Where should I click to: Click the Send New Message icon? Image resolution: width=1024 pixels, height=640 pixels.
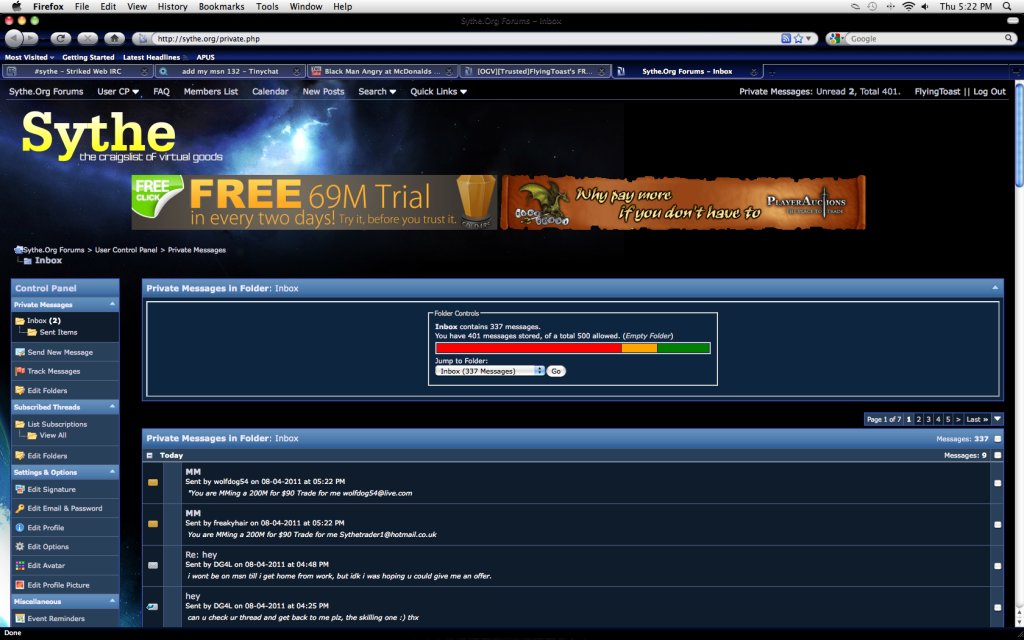pos(20,352)
